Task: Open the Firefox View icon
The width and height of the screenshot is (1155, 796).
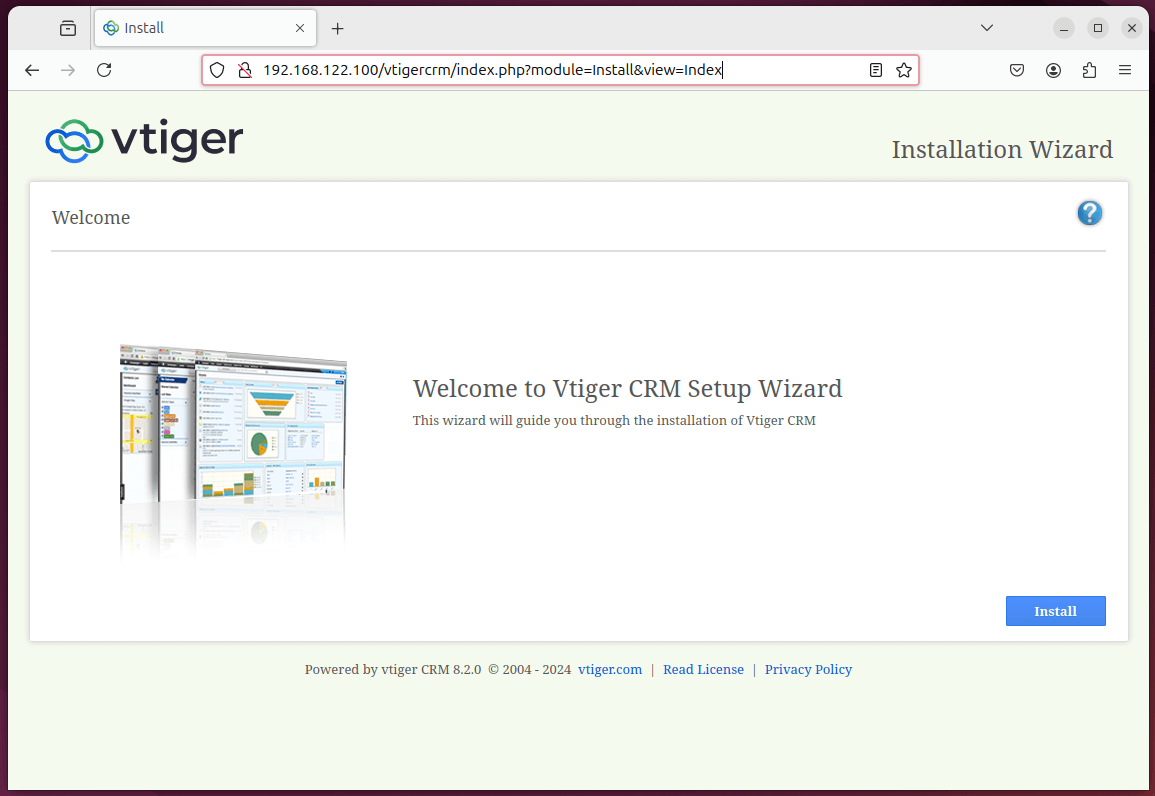Action: [x=68, y=28]
